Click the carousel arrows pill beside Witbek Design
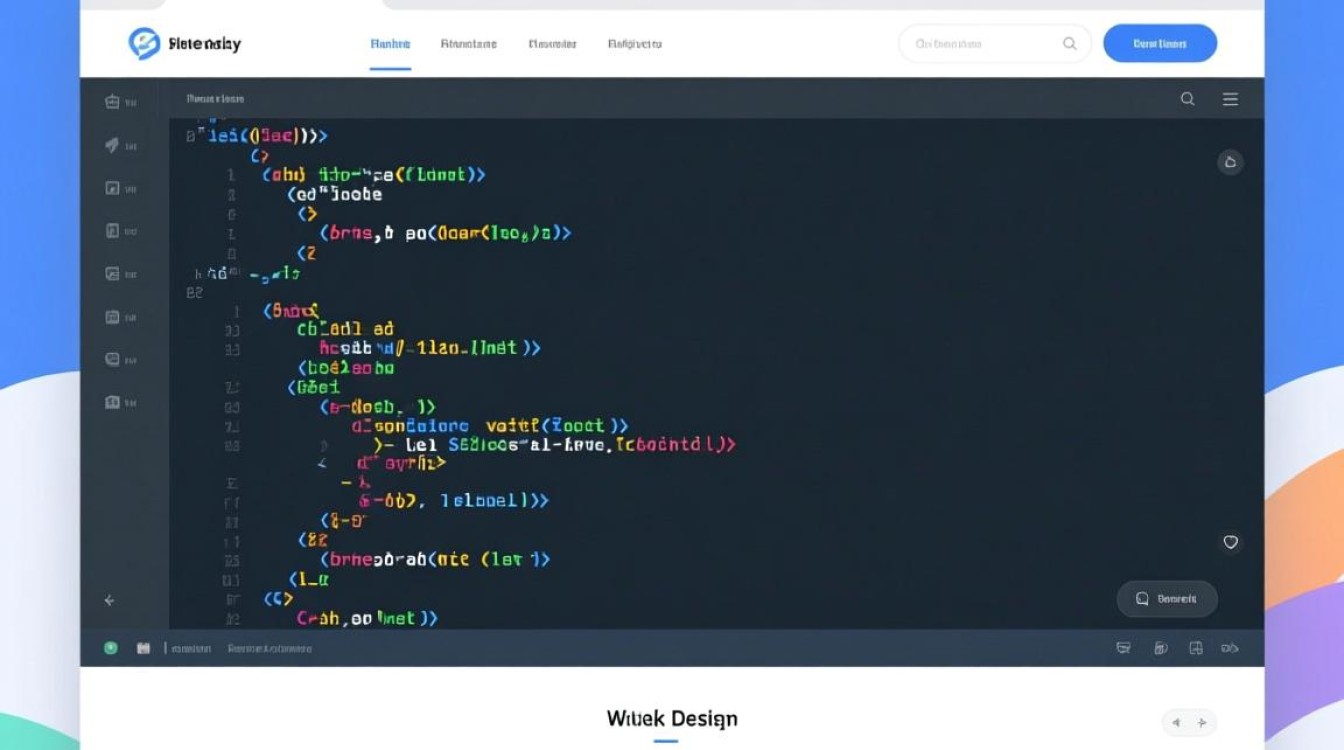 [1189, 722]
